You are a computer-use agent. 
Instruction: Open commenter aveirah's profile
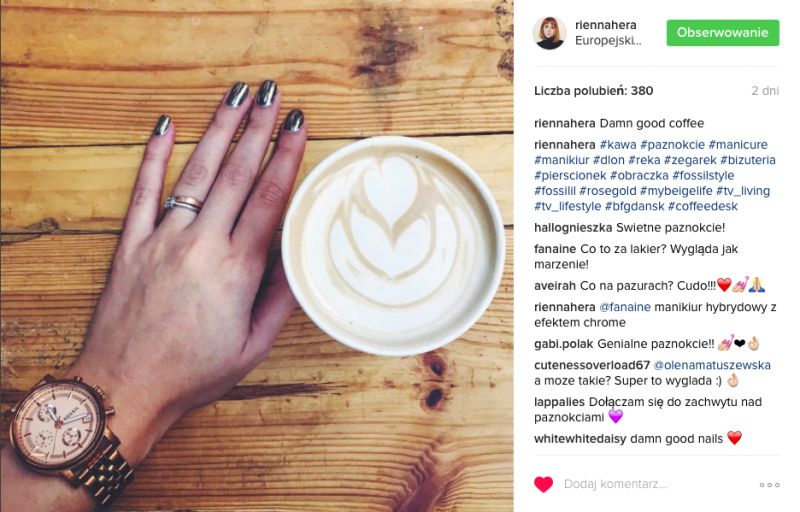555,286
